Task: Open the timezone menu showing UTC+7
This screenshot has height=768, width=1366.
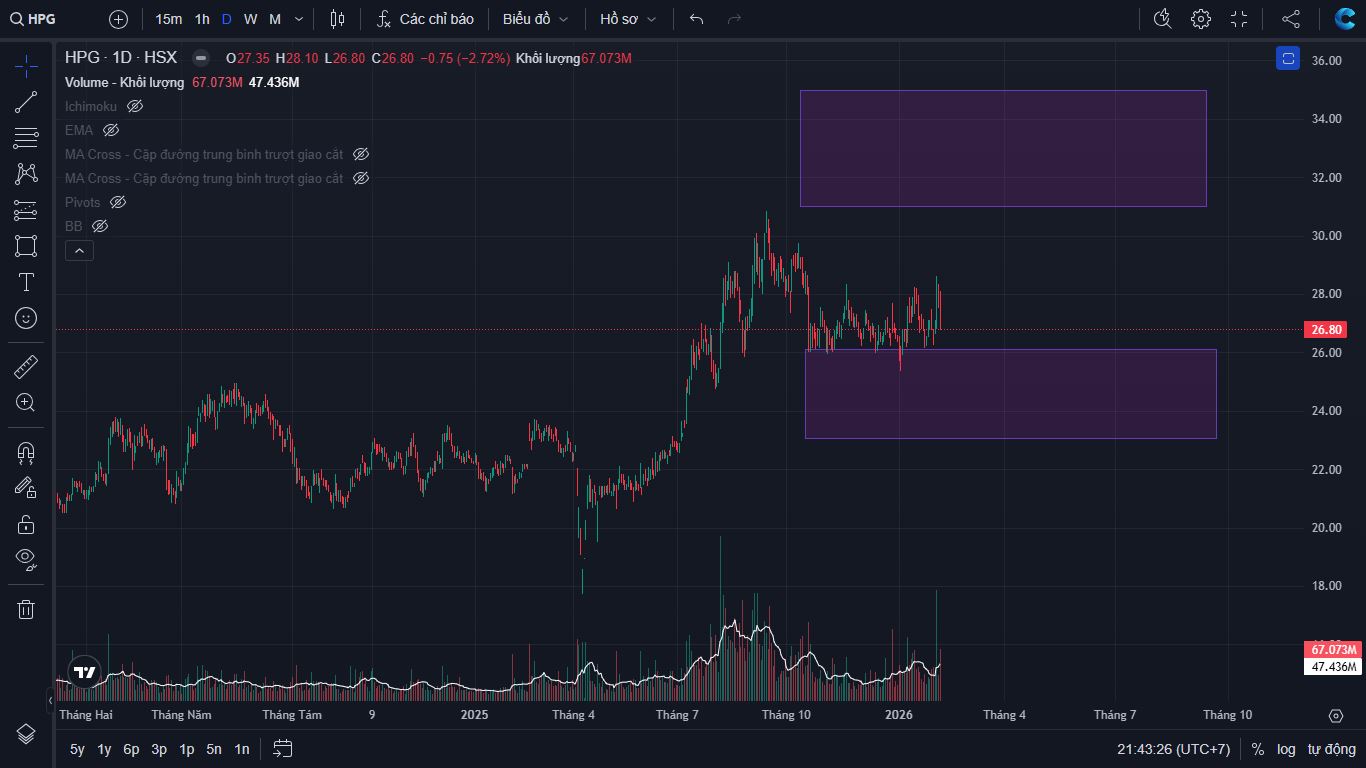Action: [1174, 749]
